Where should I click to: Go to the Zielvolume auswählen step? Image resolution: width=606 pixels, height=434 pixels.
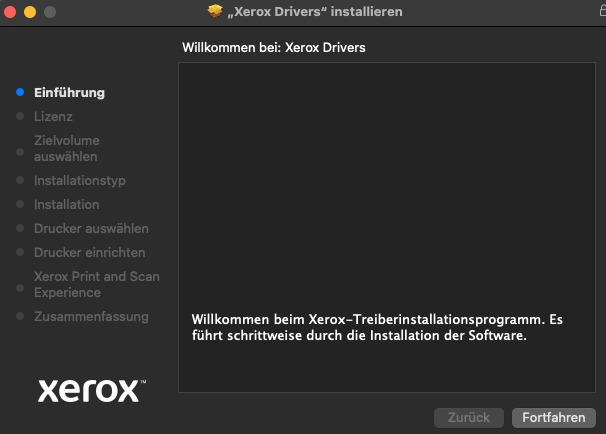(67, 149)
